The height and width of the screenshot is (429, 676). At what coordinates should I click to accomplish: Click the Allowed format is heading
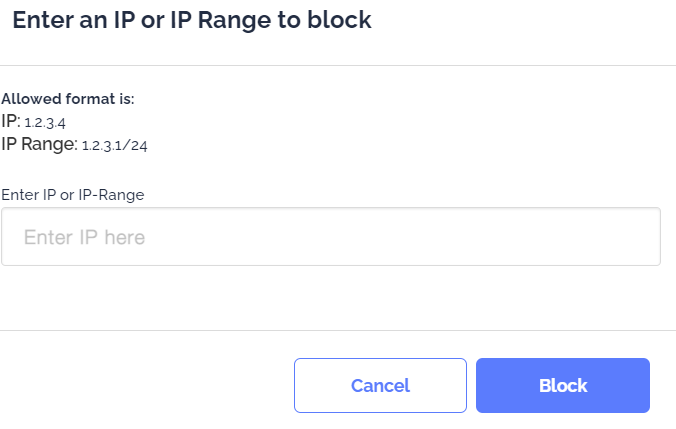[68, 99]
